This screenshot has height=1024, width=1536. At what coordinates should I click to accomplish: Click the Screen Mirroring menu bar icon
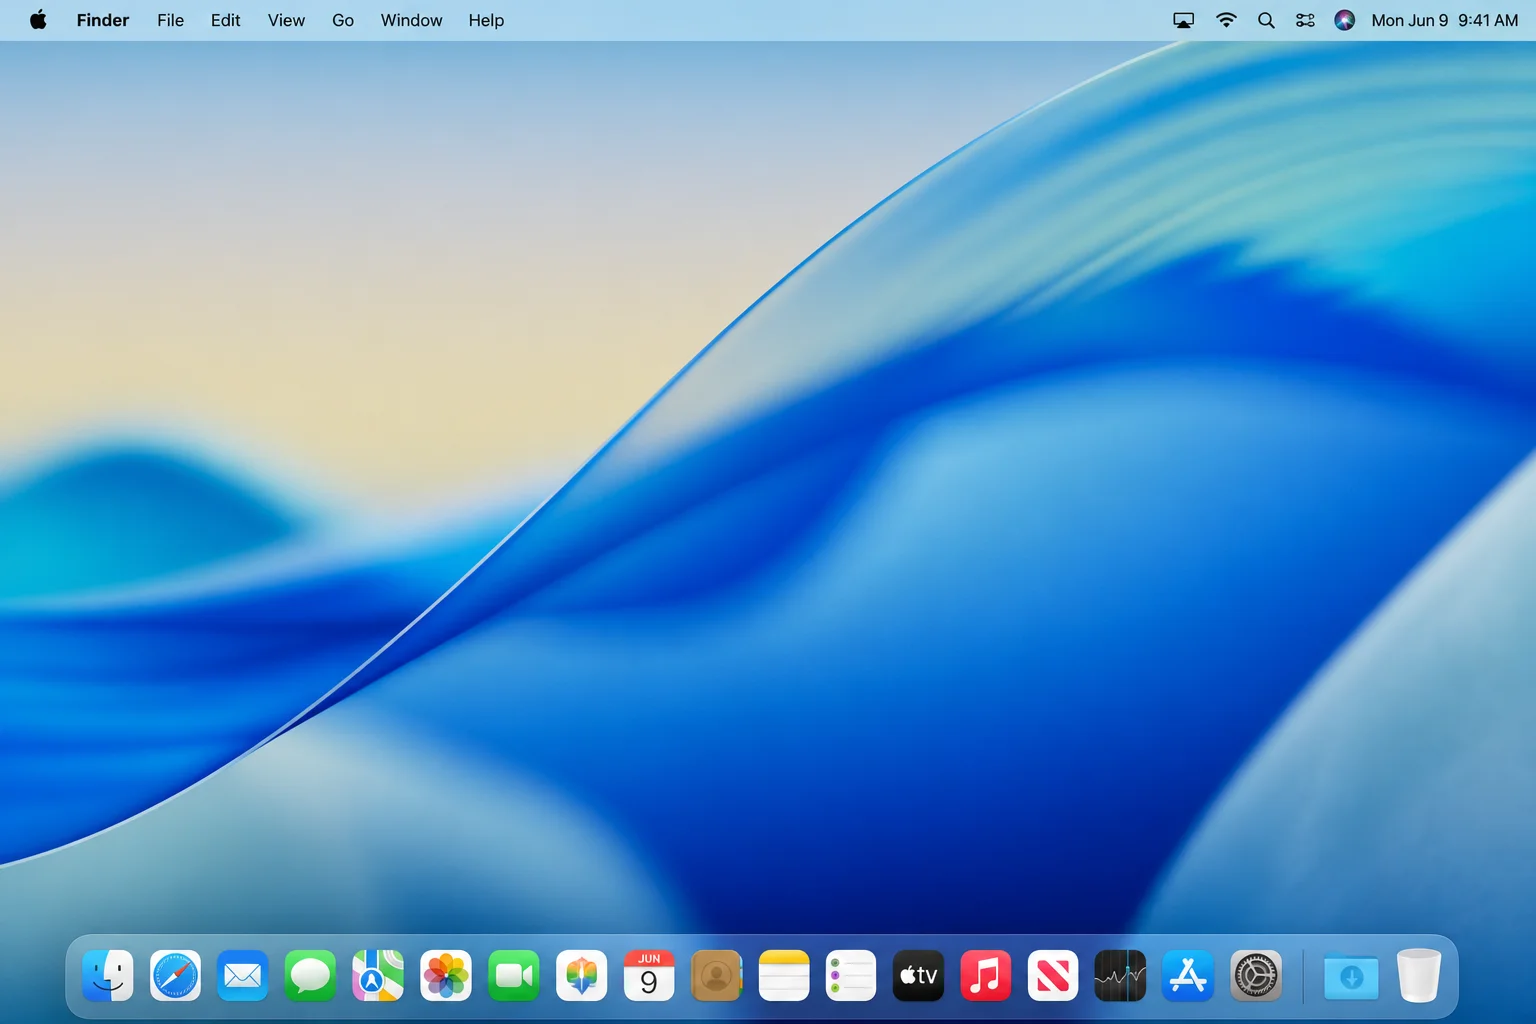pos(1183,20)
